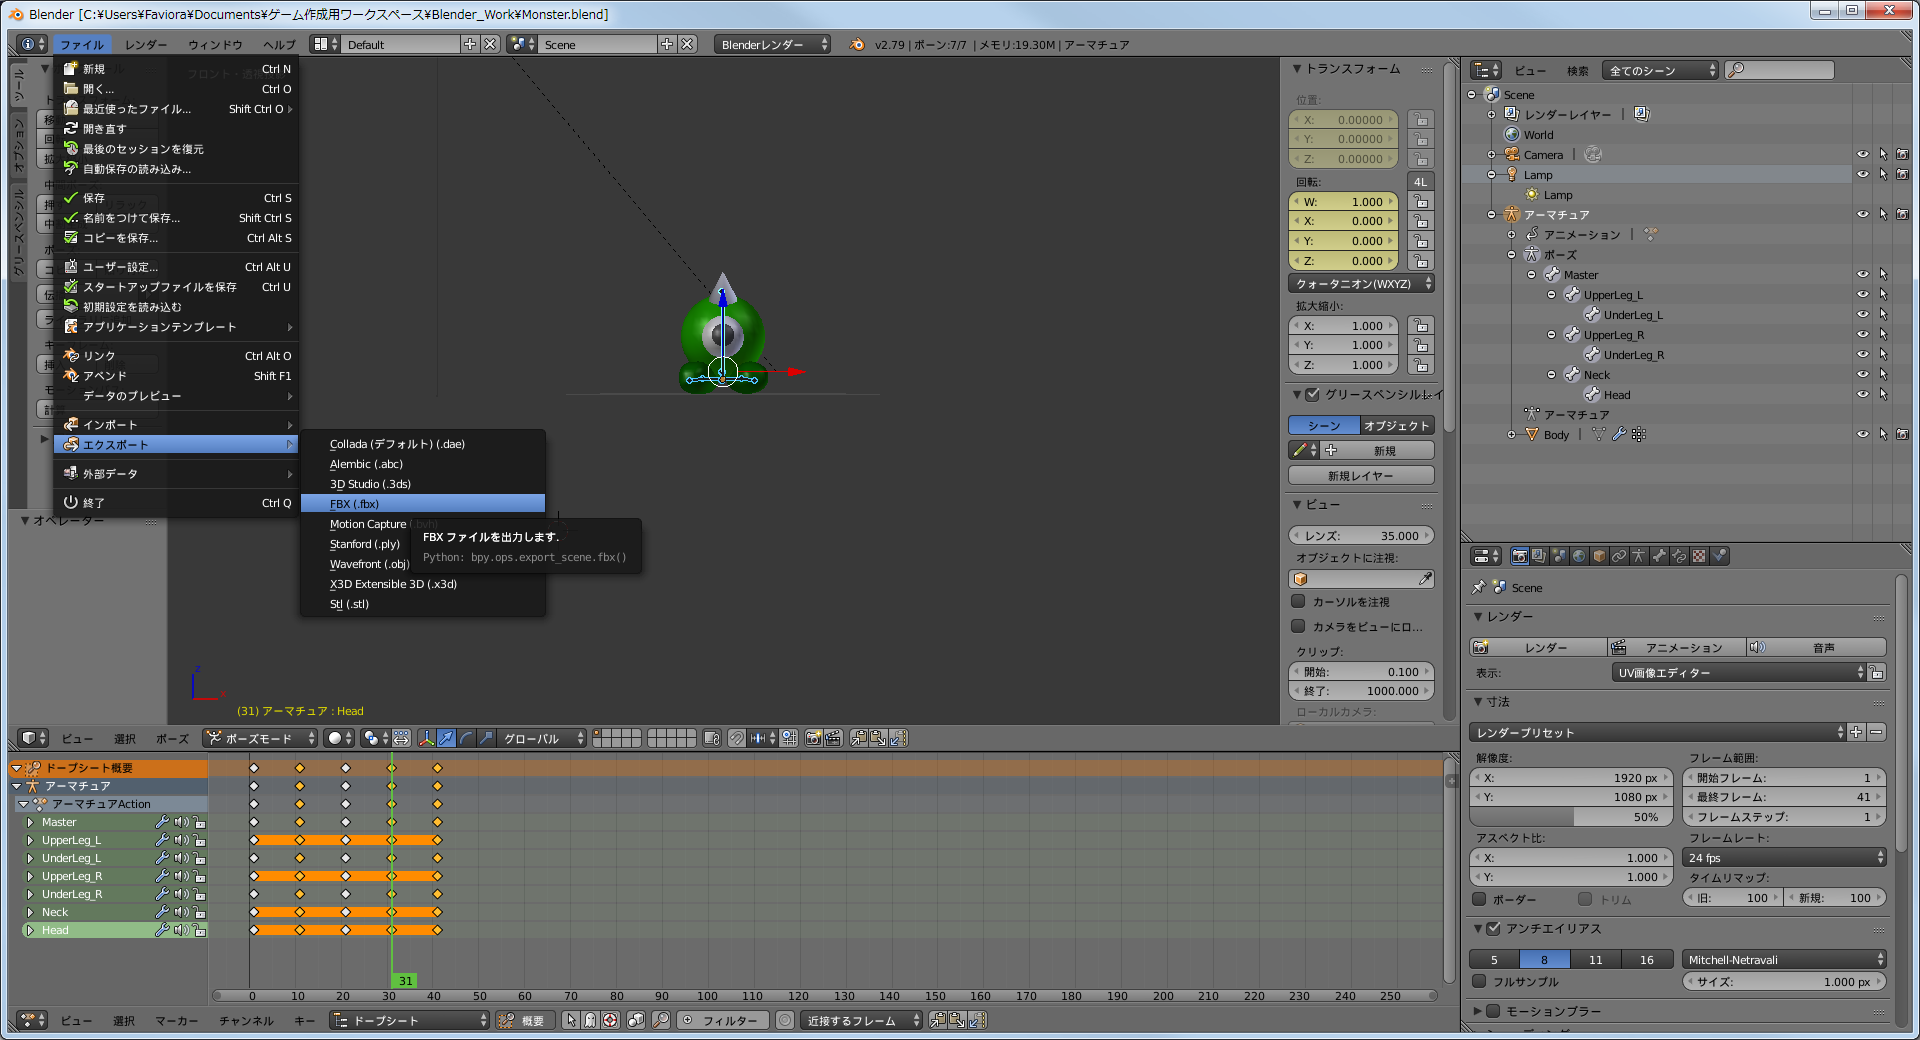
Task: Enable the カメラをビューにロ... checkbox
Action: (x=1298, y=626)
